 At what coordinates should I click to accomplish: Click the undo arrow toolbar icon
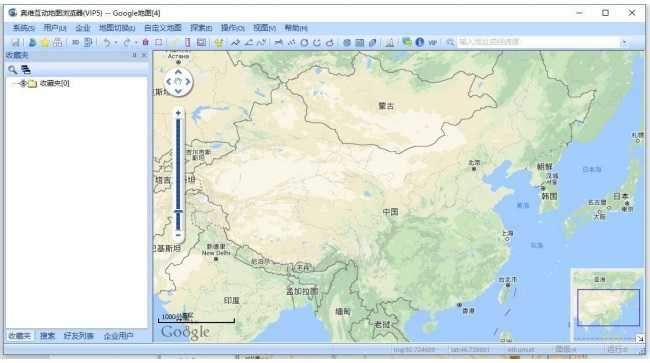point(107,42)
